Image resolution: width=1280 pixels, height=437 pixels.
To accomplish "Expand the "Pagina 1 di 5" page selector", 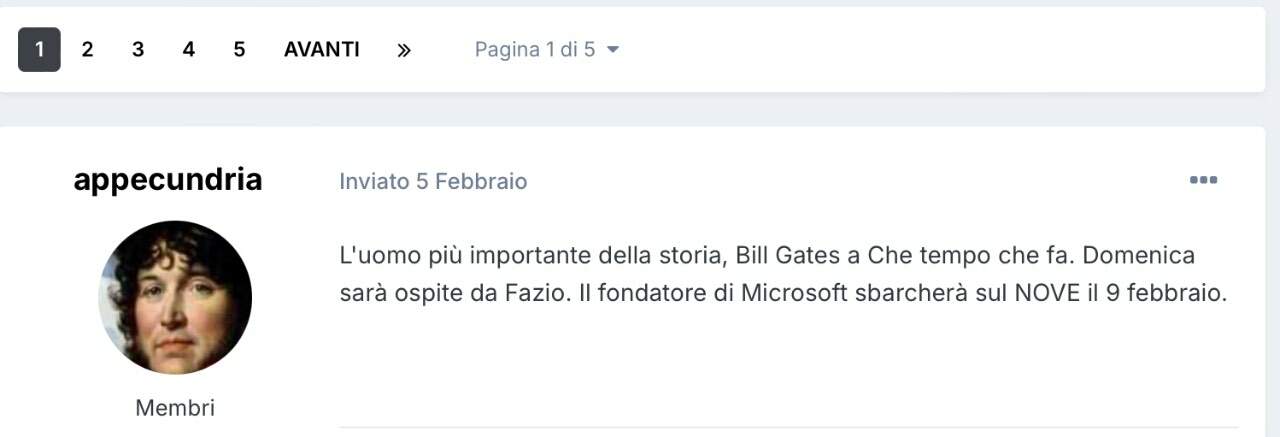I will [x=536, y=50].
